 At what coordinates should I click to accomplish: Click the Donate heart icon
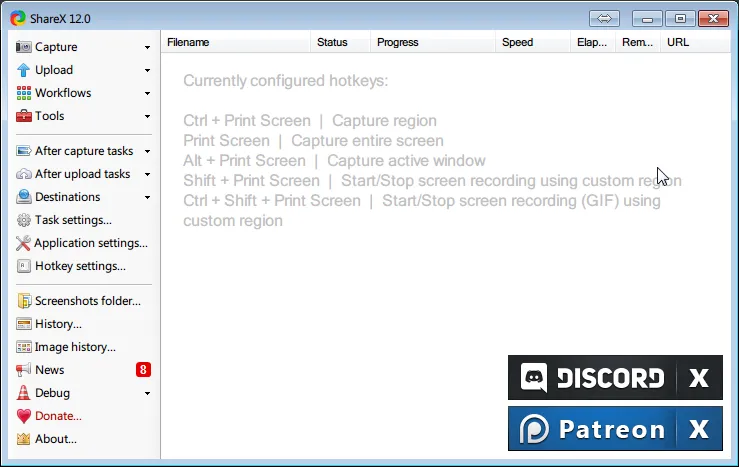coord(24,416)
